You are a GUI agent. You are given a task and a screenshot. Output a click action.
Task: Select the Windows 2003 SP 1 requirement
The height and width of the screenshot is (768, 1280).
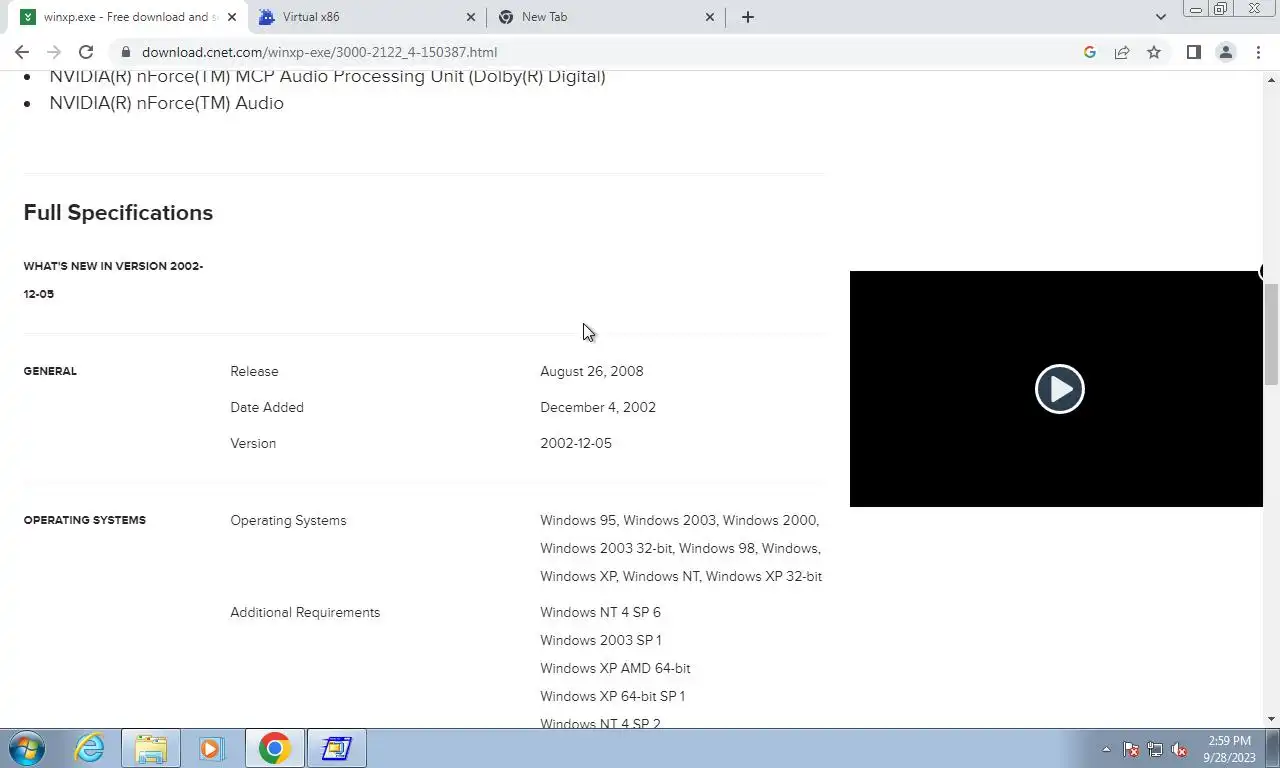click(x=601, y=640)
